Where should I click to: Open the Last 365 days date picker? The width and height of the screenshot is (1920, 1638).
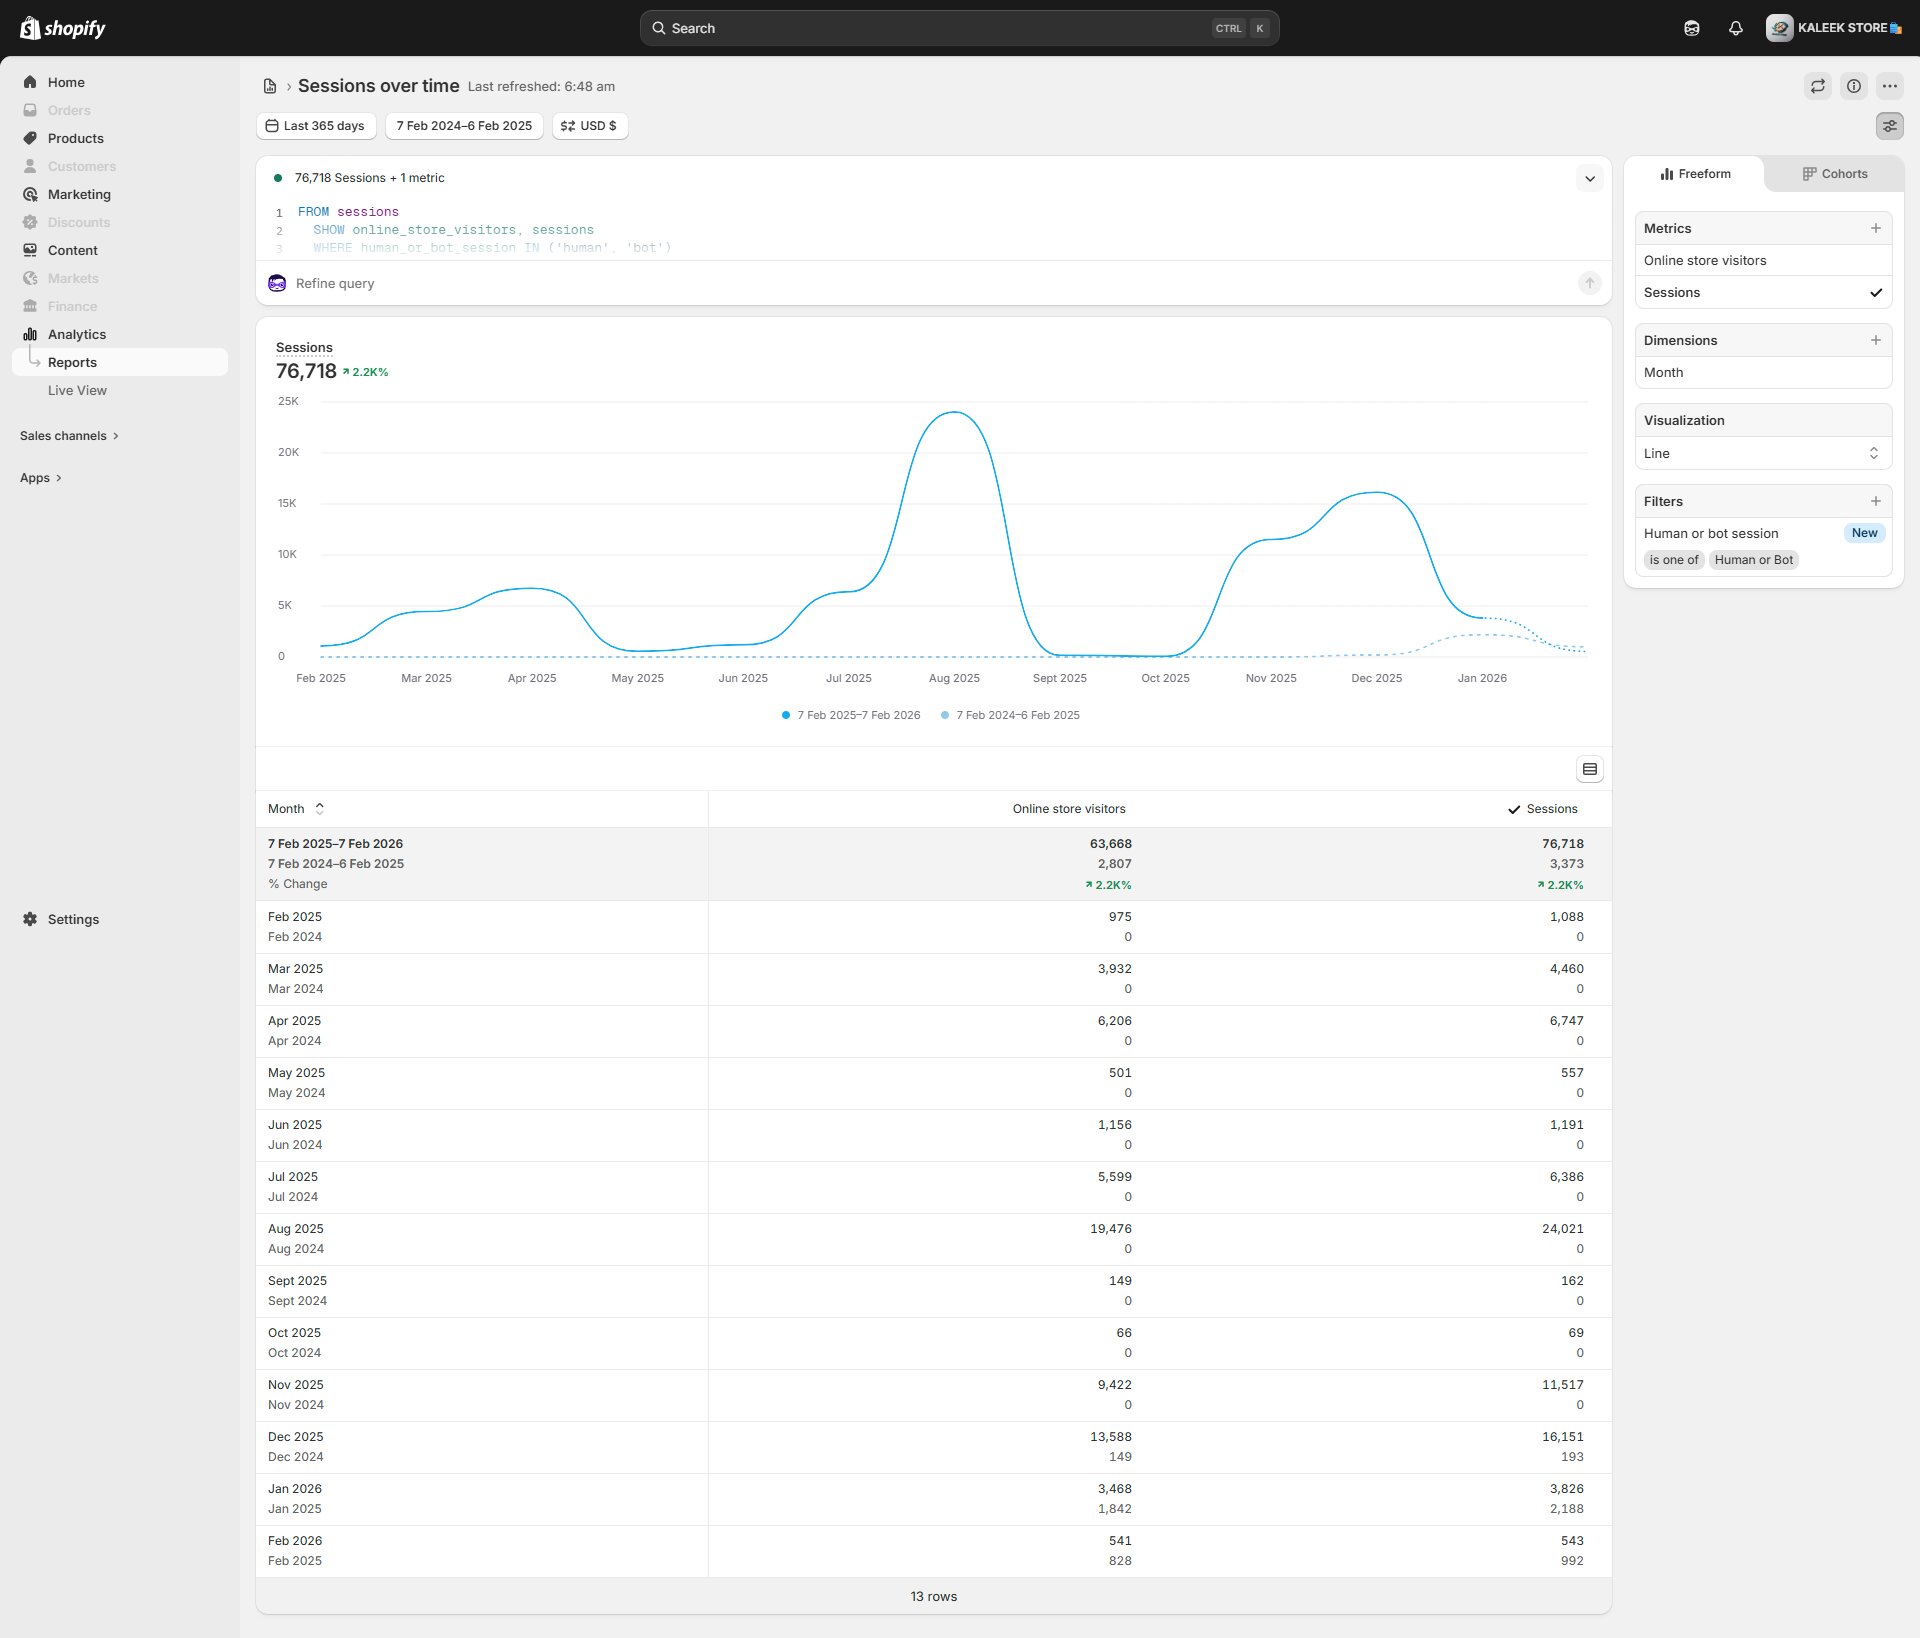tap(315, 126)
